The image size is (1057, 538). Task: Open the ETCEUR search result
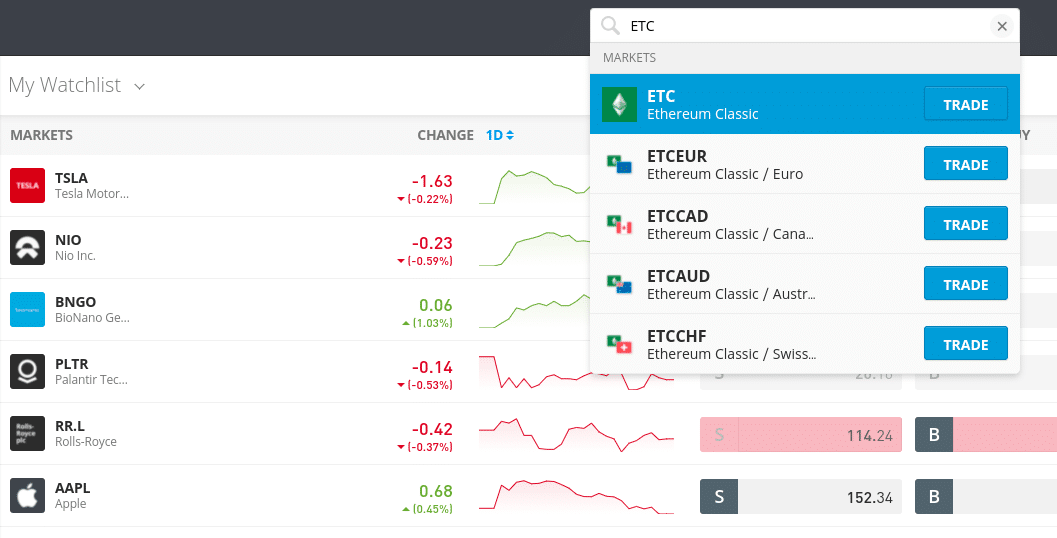[x=804, y=164]
